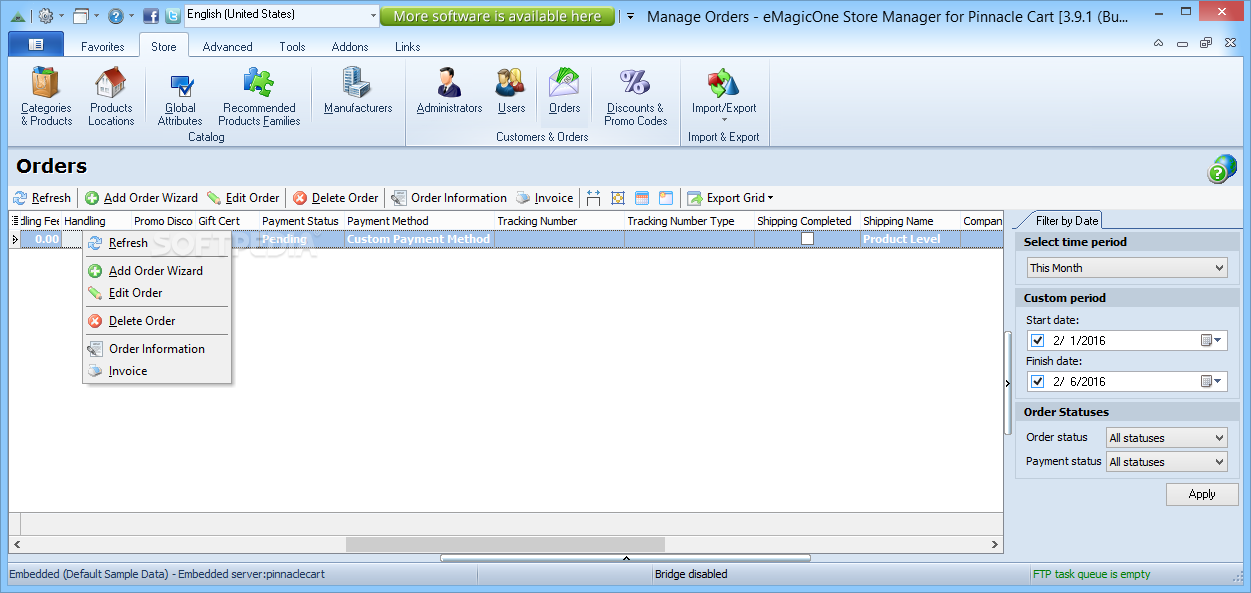The height and width of the screenshot is (593, 1251).
Task: Select the orange panel layout icon
Action: 666,198
